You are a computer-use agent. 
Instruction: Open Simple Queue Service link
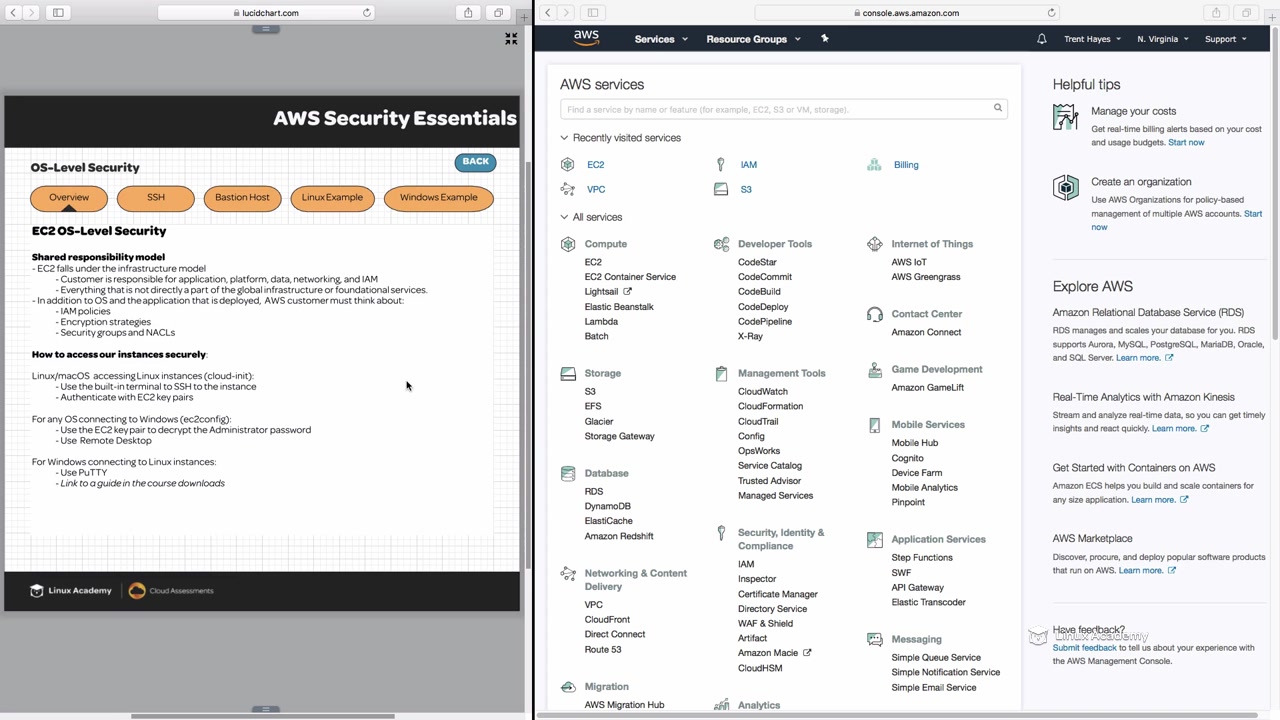pyautogui.click(x=936, y=658)
